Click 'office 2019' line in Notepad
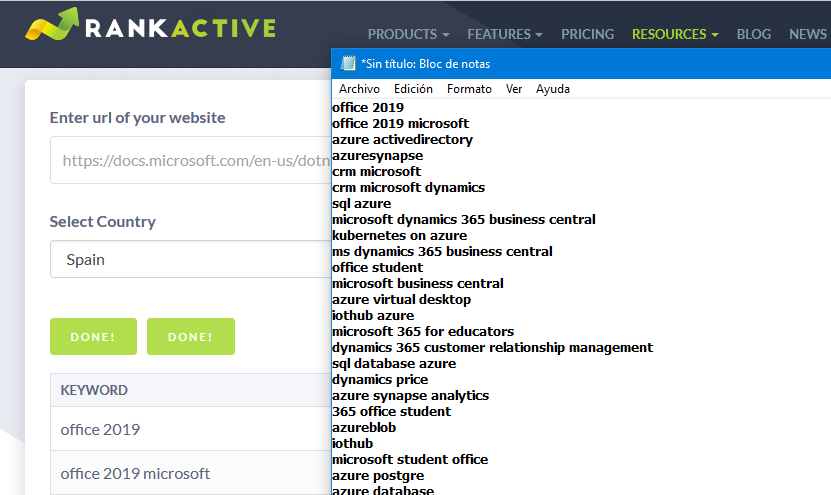831x495 pixels. point(368,108)
